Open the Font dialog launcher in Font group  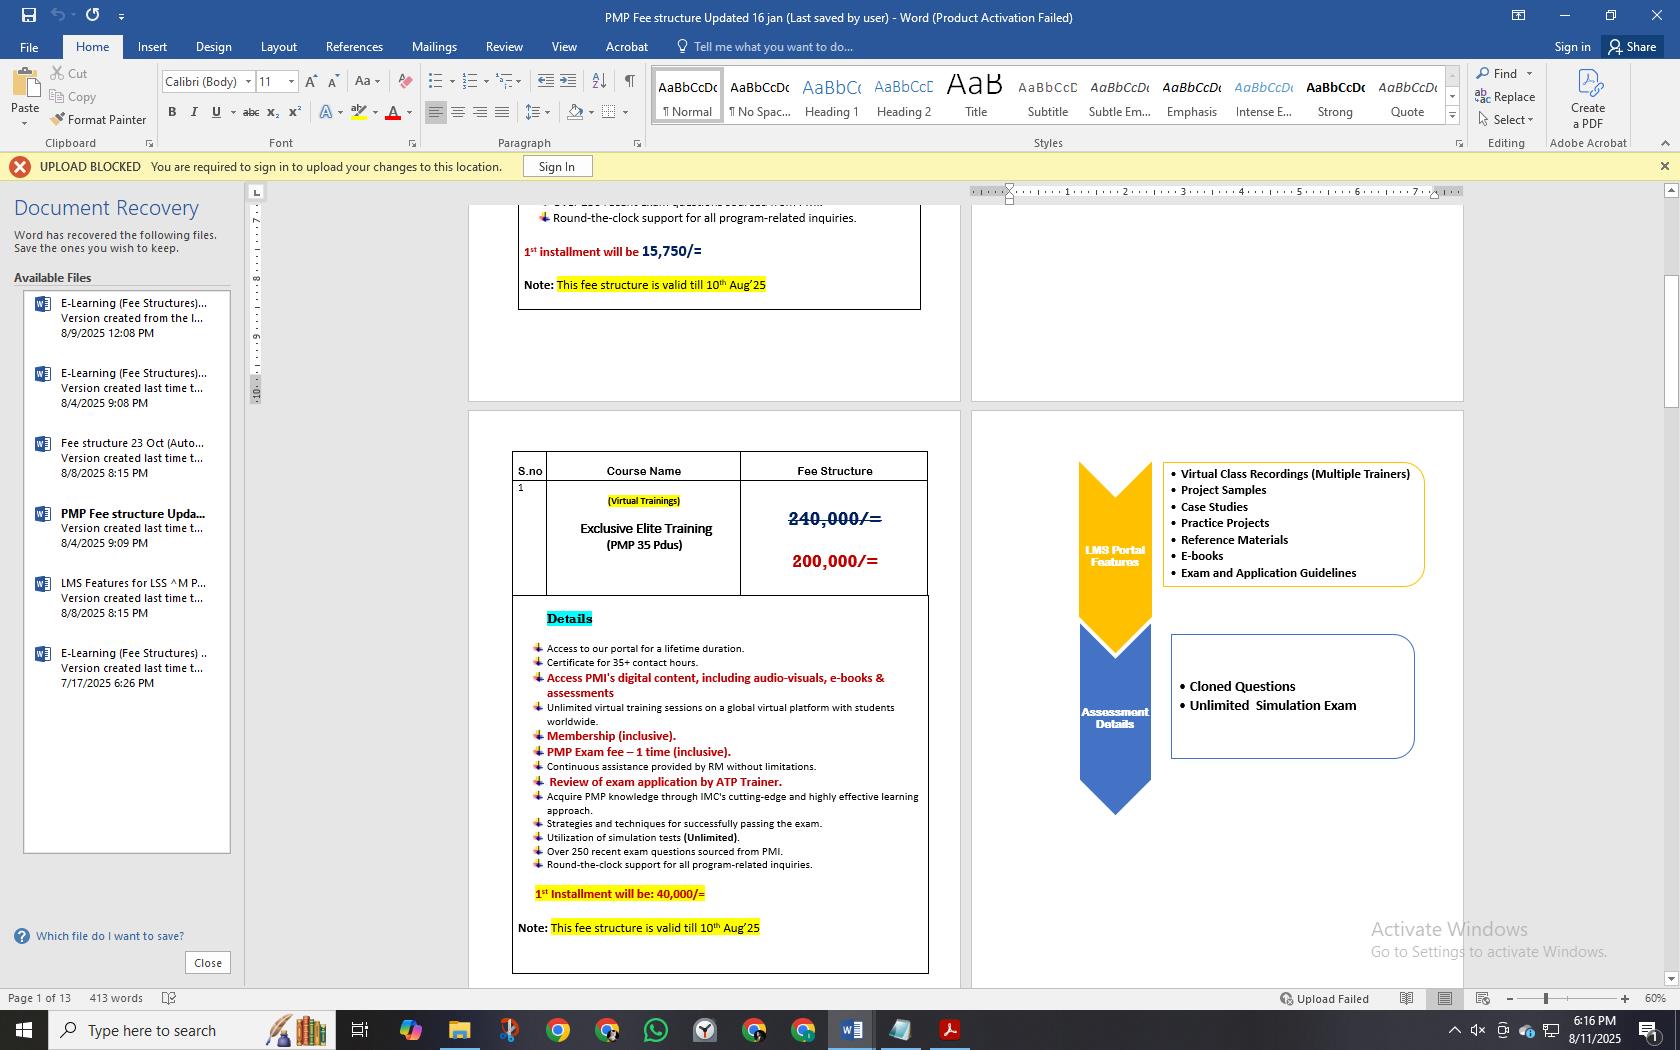pos(411,144)
